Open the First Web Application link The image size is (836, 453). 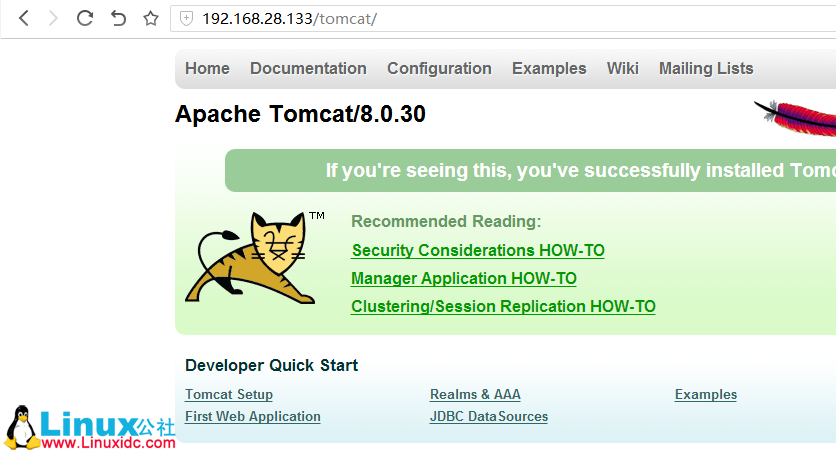point(253,416)
